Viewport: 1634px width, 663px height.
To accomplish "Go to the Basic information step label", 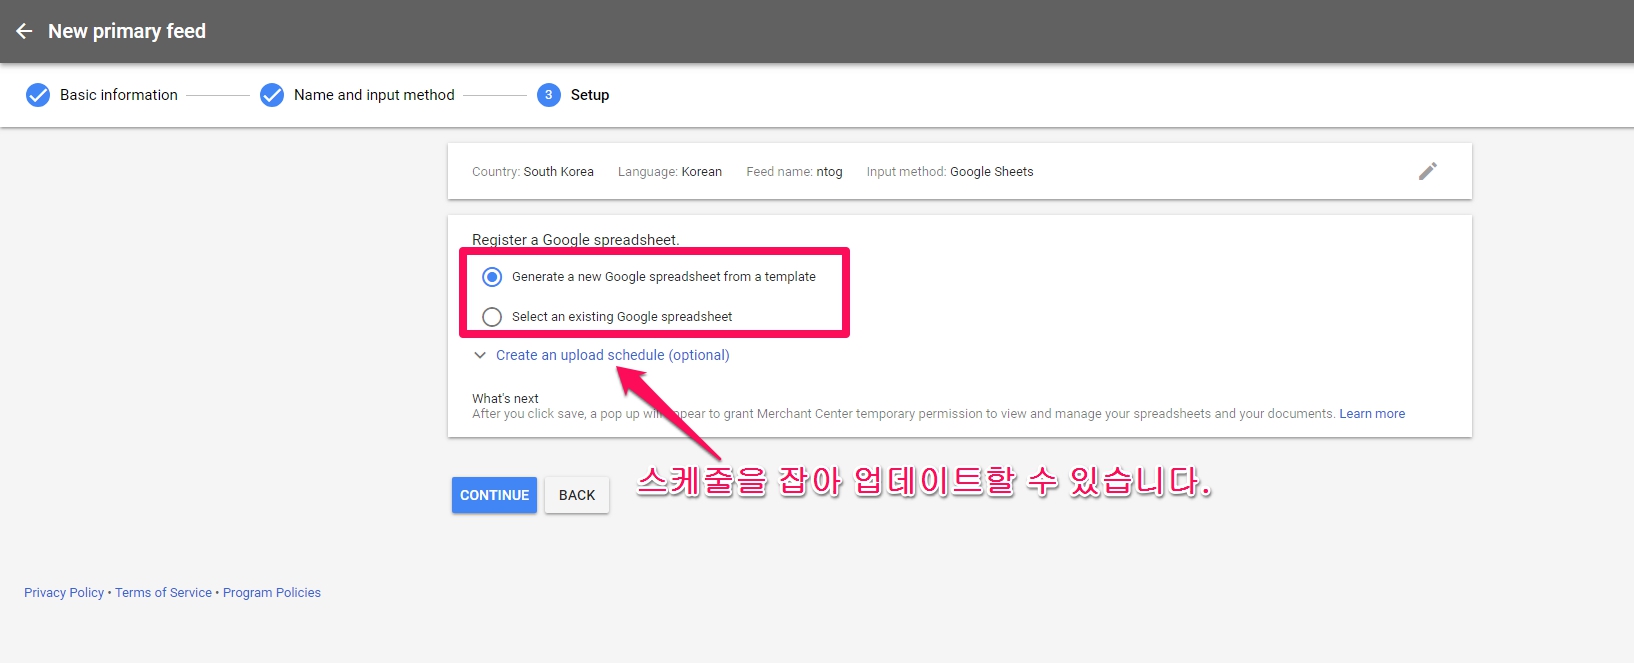I will [x=118, y=95].
